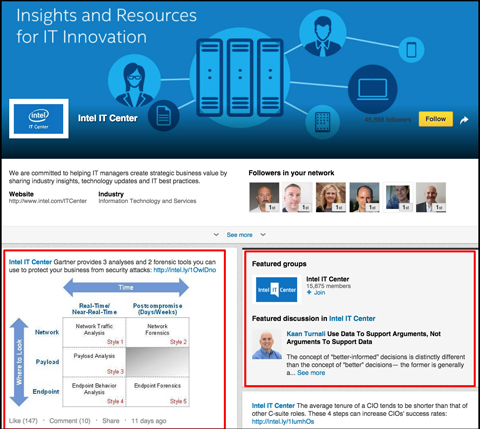Open Kaan Turnali's profile photo
Image resolution: width=480 pixels, height=429 pixels.
point(267,344)
